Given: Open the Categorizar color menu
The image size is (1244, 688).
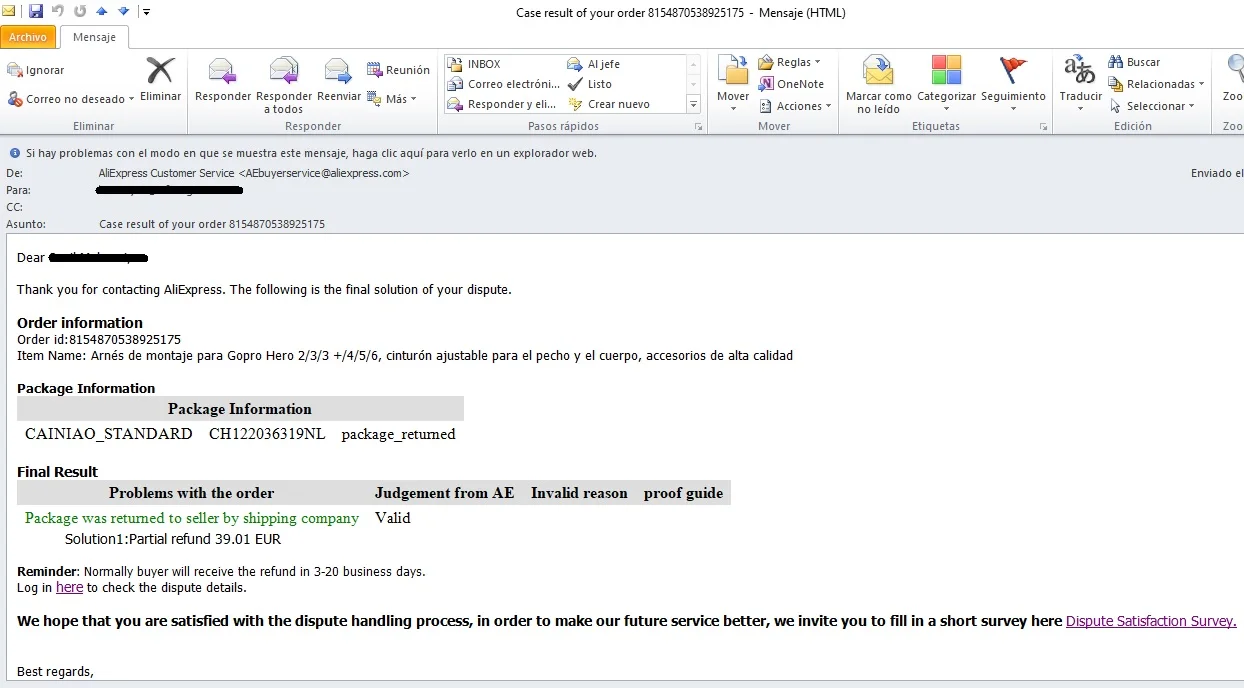Looking at the screenshot, I should tap(946, 82).
